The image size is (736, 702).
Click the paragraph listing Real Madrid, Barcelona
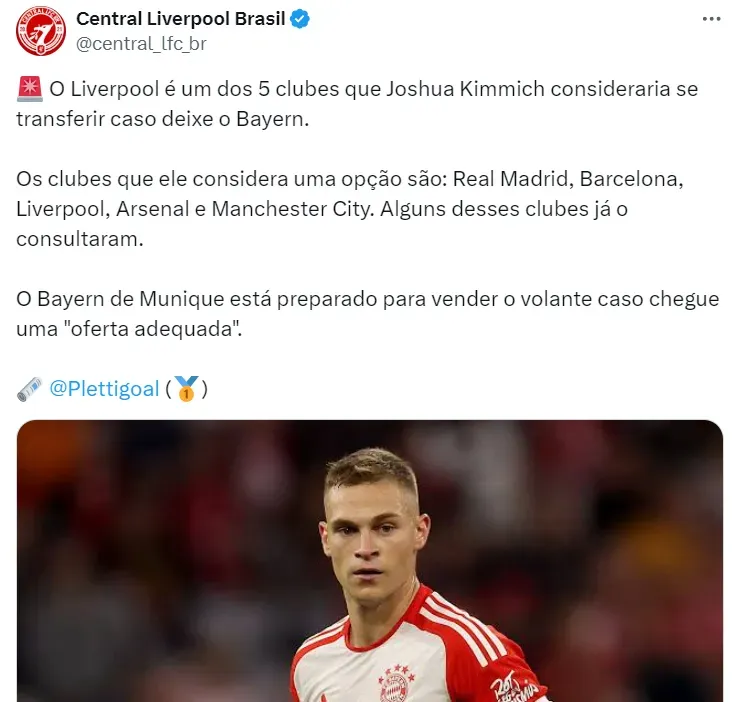350,209
